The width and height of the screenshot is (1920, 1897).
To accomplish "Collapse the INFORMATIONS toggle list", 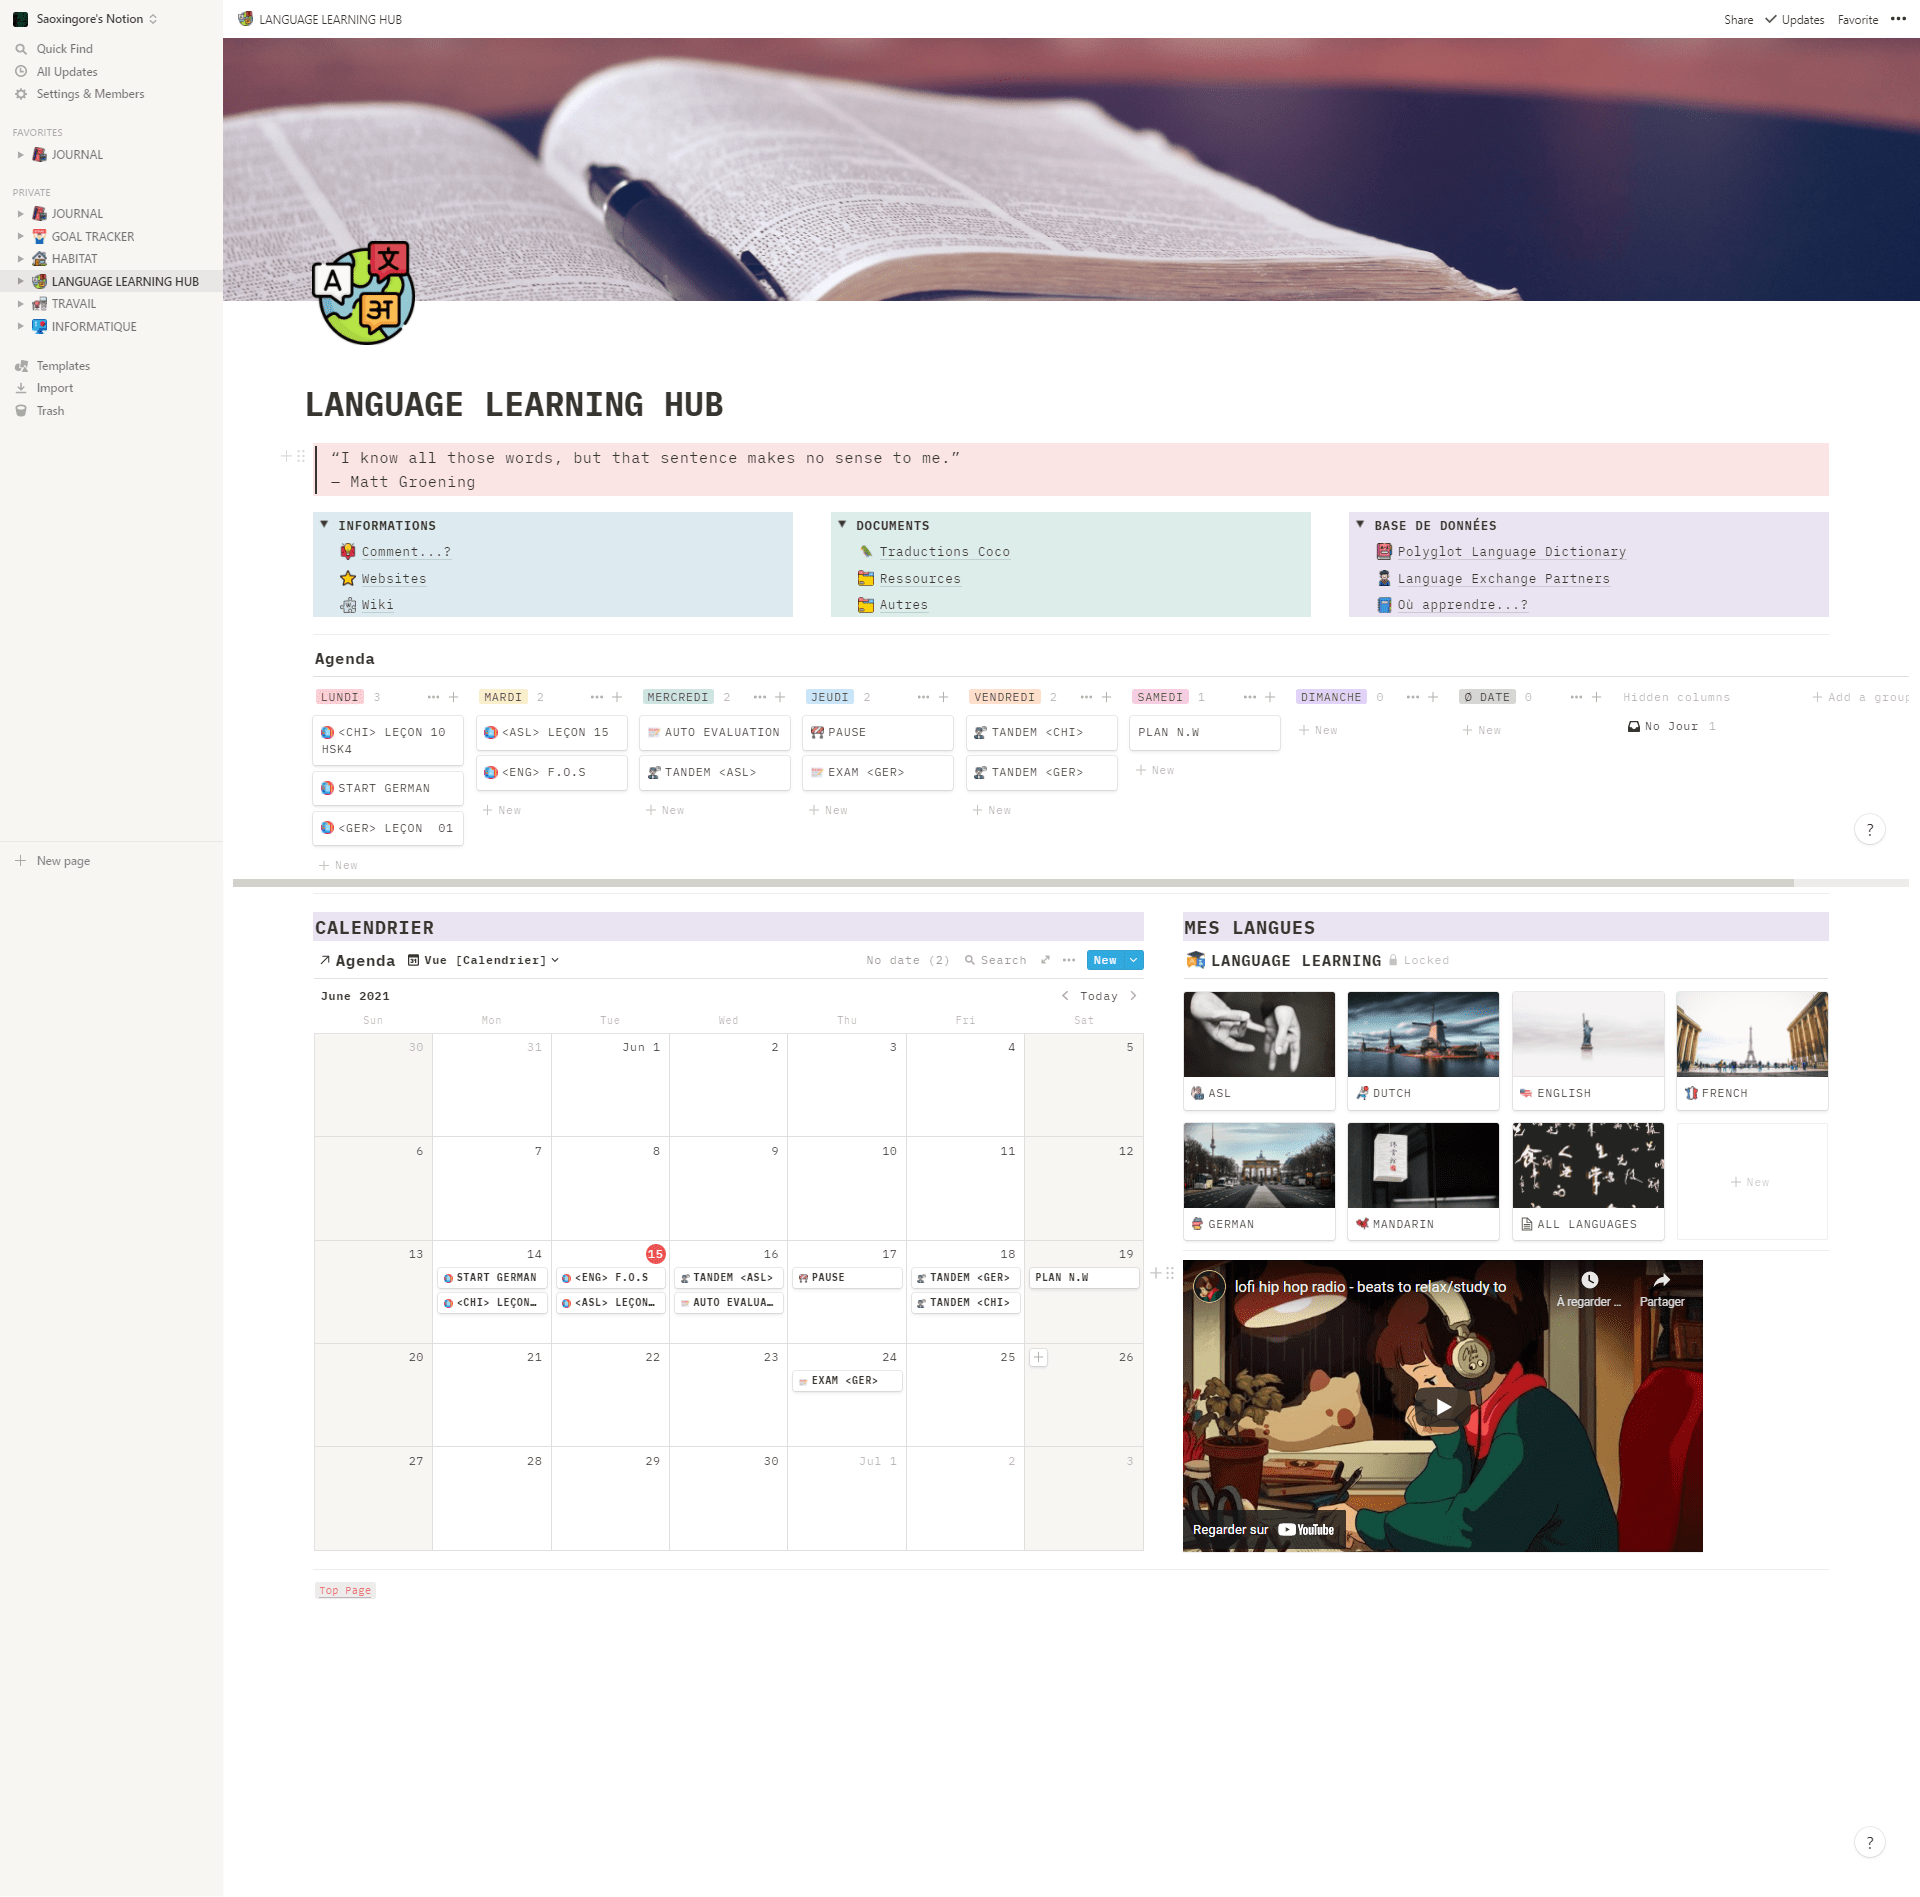I will [x=324, y=525].
